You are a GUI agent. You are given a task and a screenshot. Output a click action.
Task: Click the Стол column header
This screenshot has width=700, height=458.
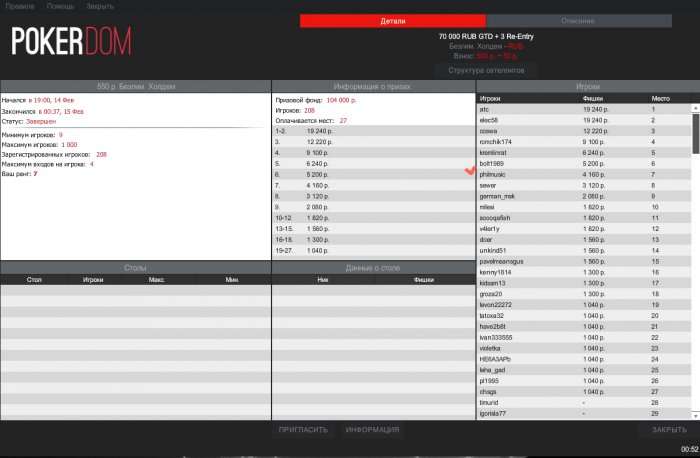pyautogui.click(x=34, y=280)
